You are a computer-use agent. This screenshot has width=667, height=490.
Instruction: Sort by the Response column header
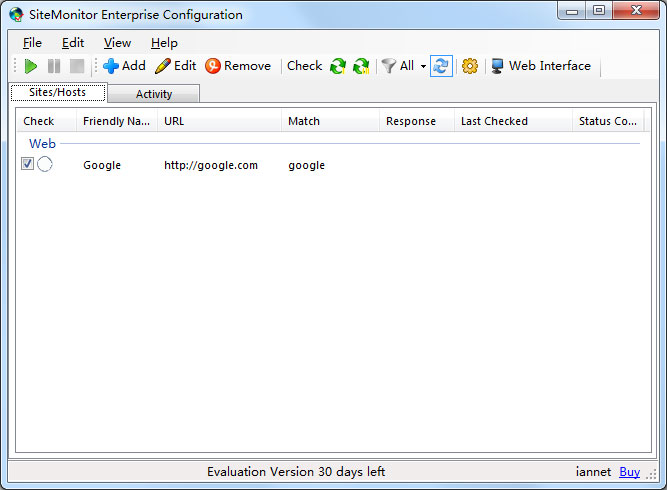[x=417, y=121]
